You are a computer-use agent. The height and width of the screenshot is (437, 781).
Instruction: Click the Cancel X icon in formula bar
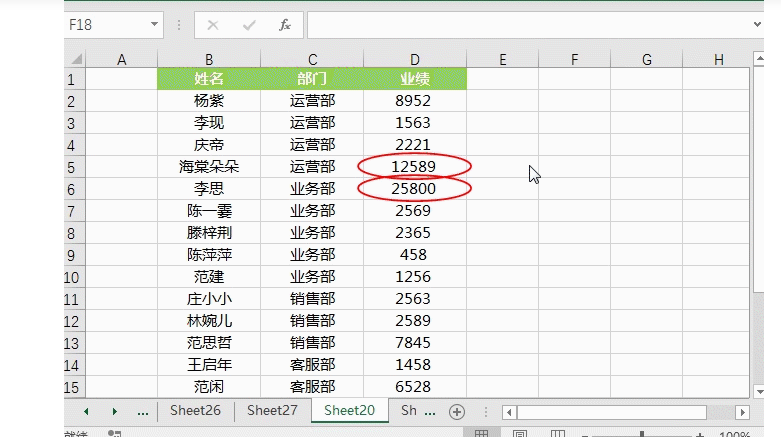pos(214,24)
